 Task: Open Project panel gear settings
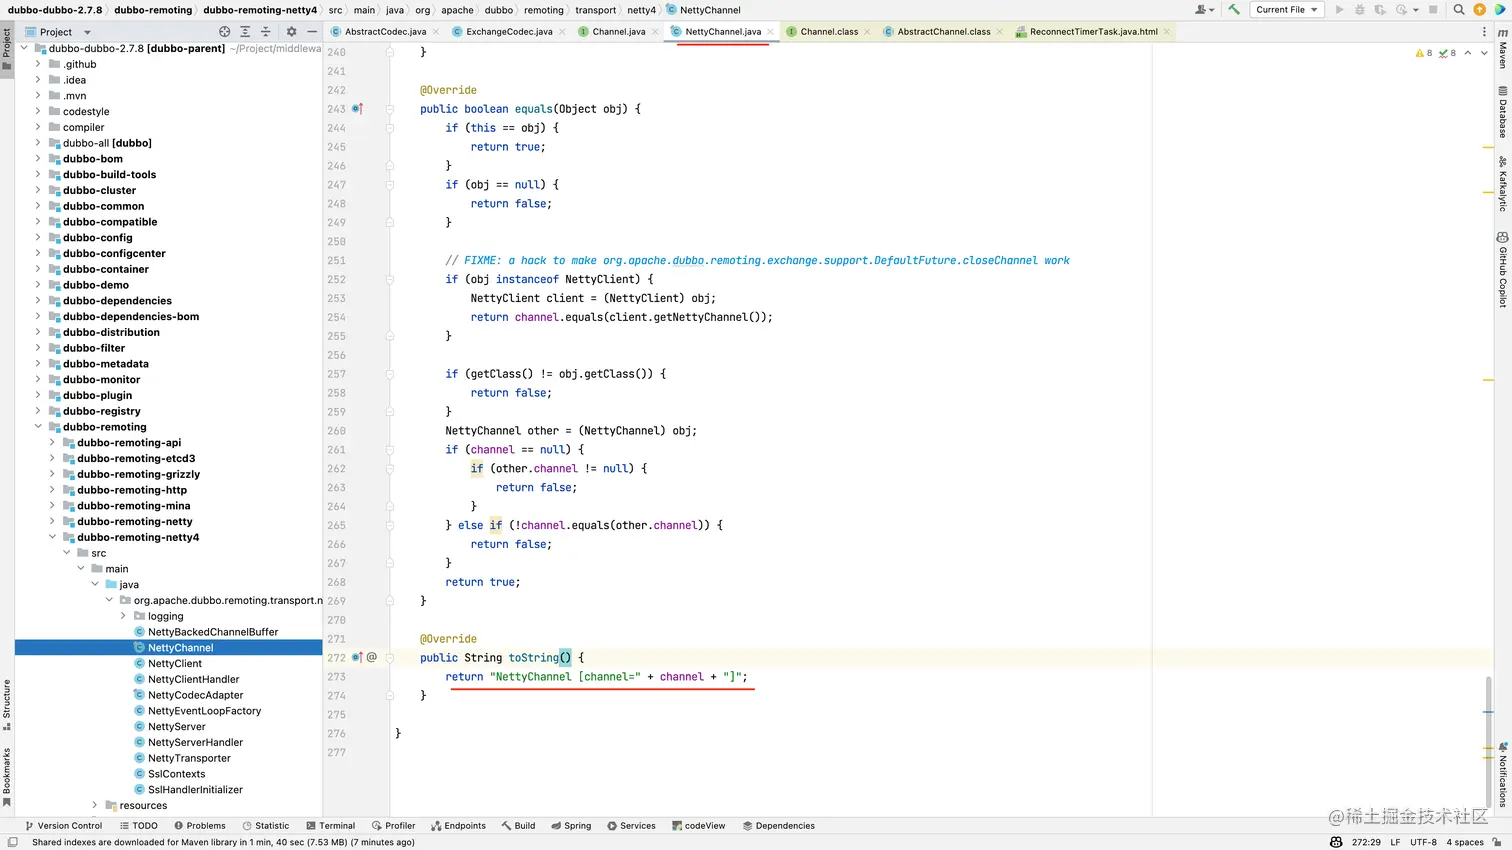[291, 32]
